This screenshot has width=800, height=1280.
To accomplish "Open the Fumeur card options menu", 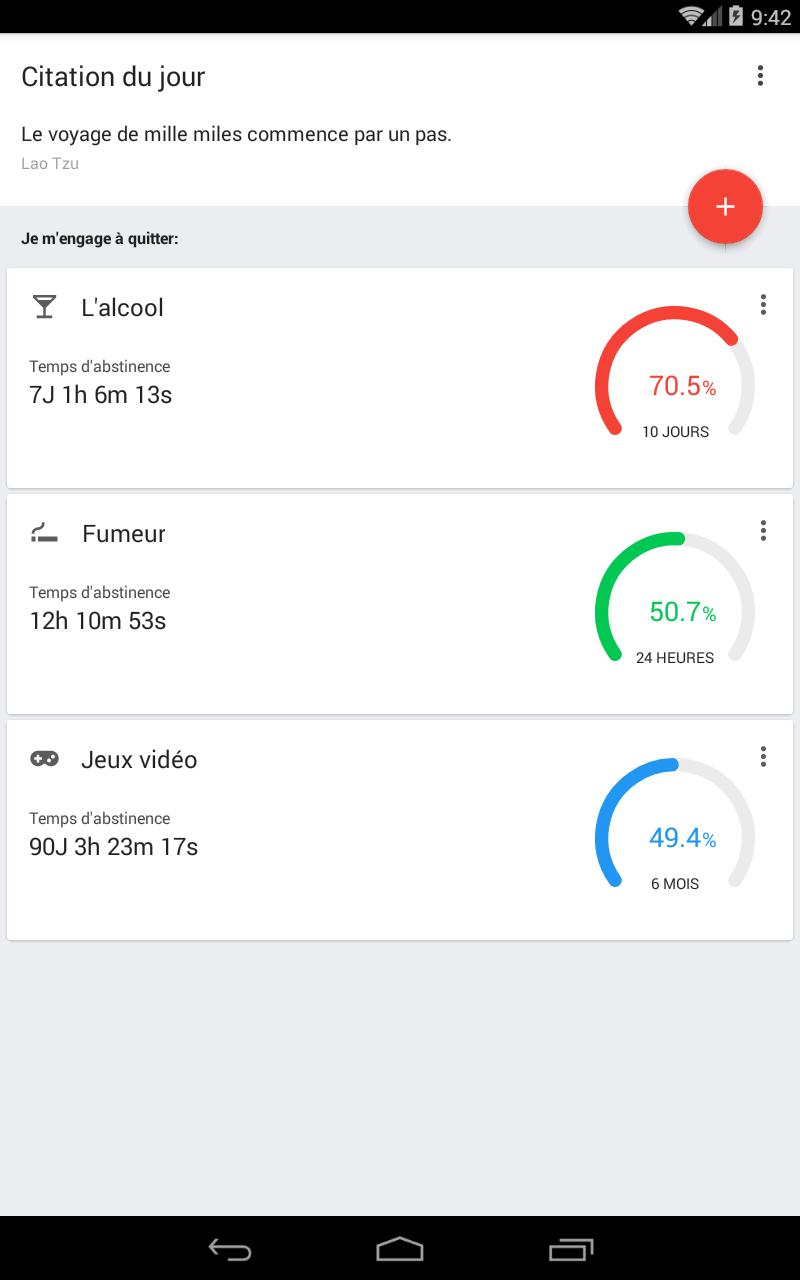I will (x=763, y=531).
